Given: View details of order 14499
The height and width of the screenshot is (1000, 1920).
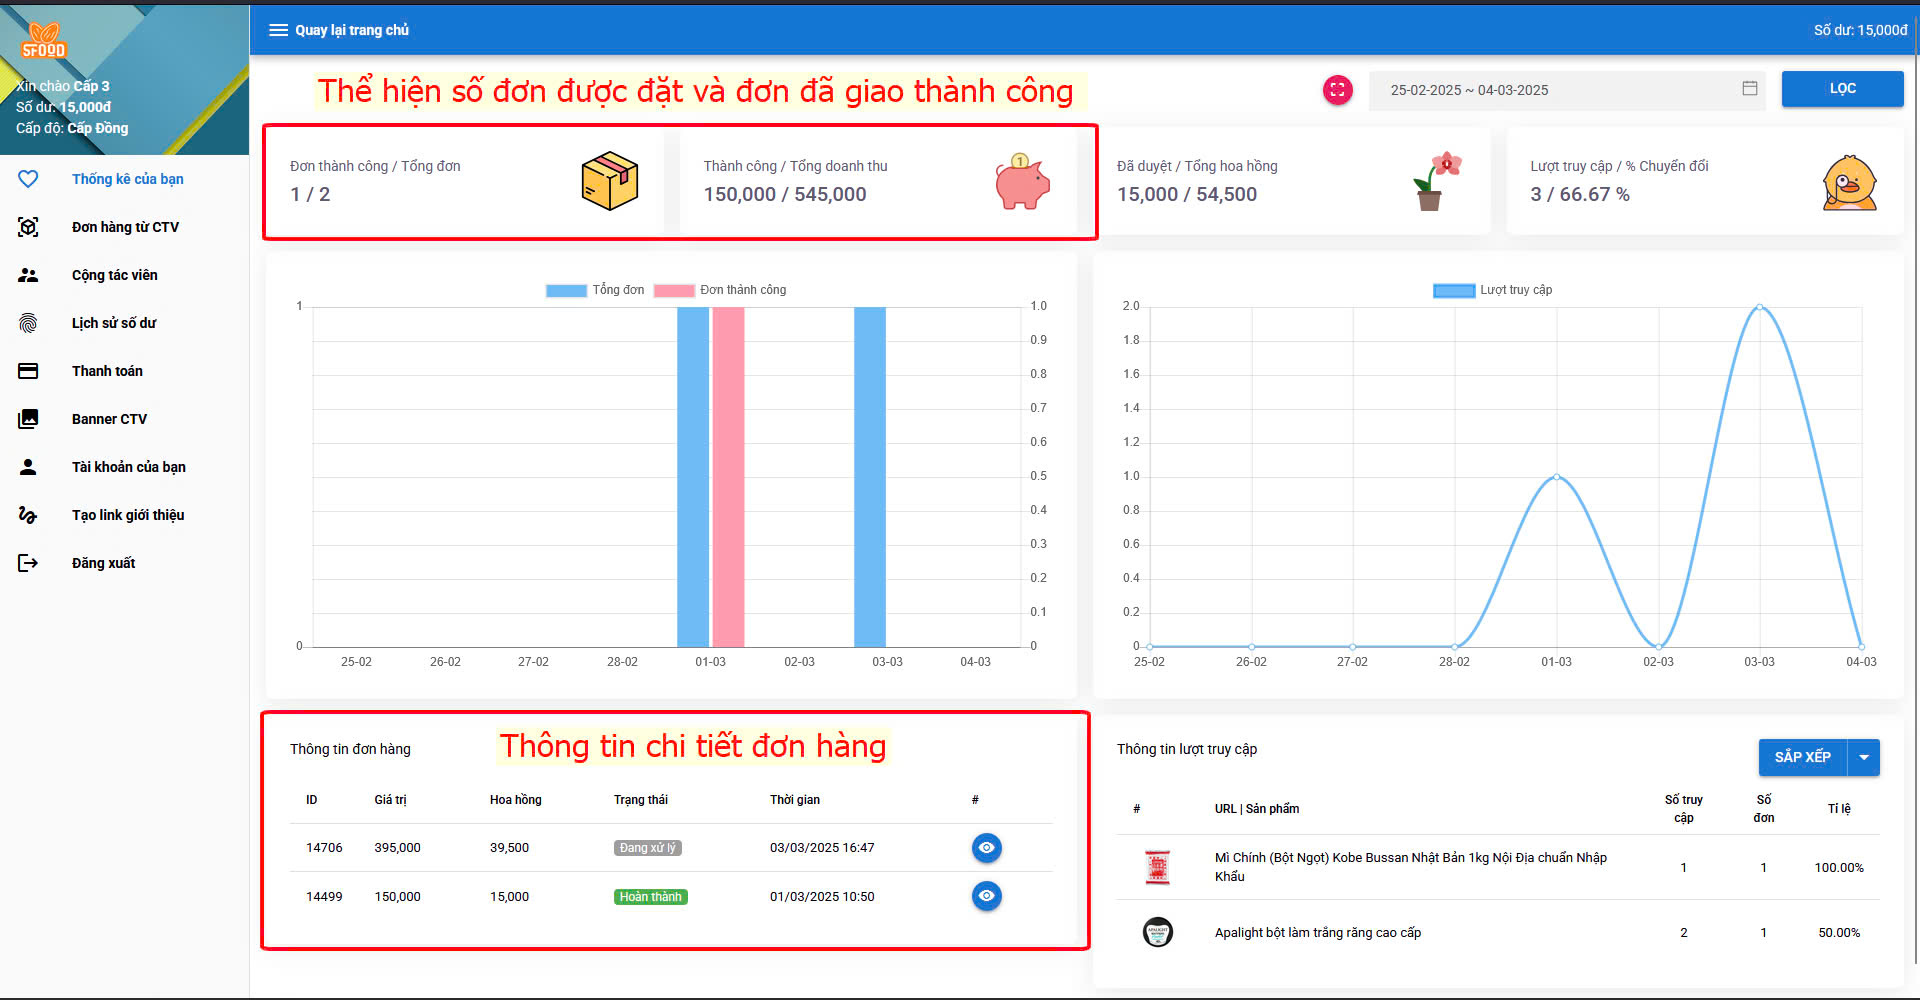Looking at the screenshot, I should 986,896.
